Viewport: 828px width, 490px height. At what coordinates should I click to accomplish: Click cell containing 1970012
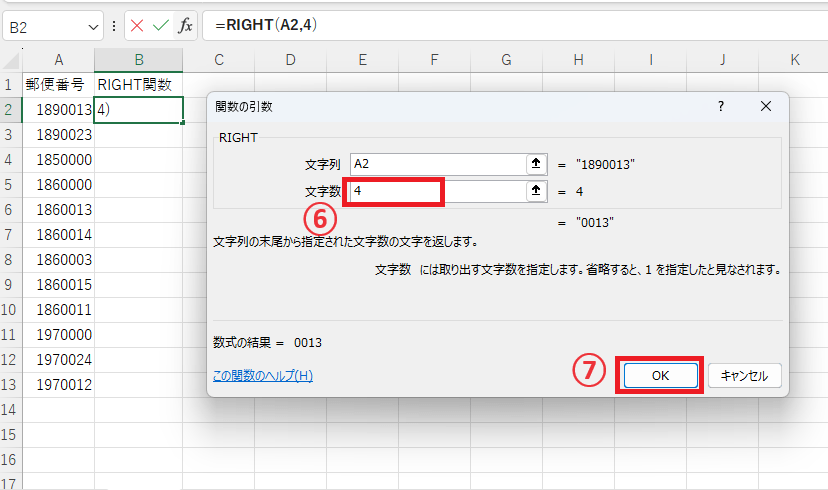59,385
